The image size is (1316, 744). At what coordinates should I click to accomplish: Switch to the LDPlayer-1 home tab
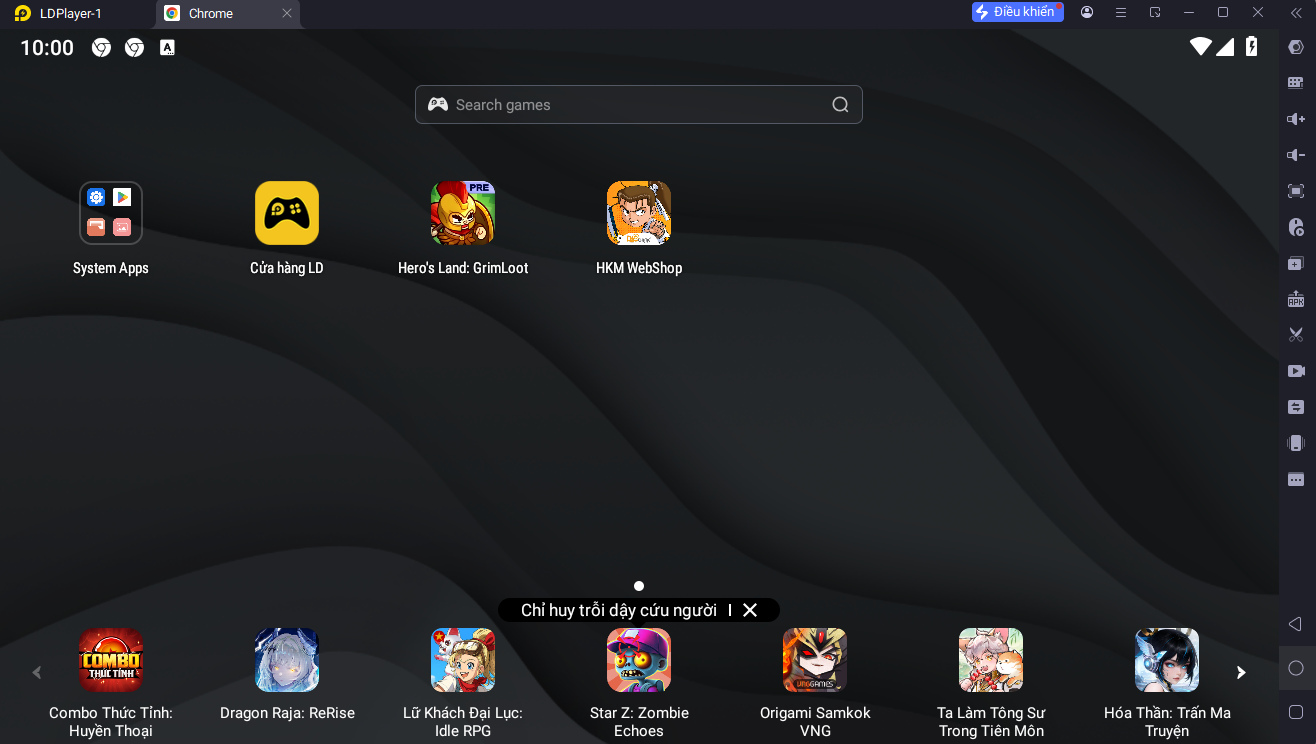70,14
